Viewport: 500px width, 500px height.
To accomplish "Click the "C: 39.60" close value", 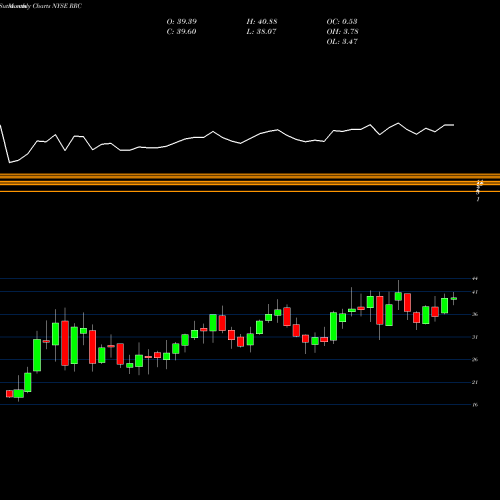I will click(181, 32).
